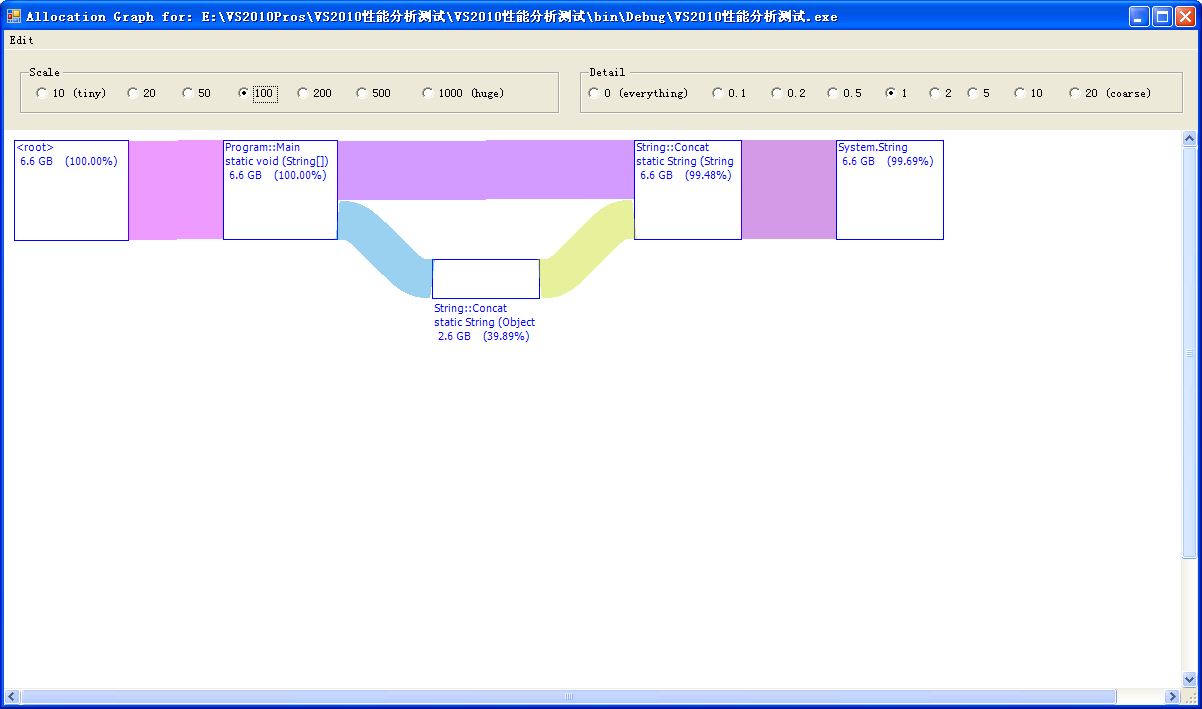Click the application icon in title bar
The width and height of the screenshot is (1202, 709).
click(14, 16)
